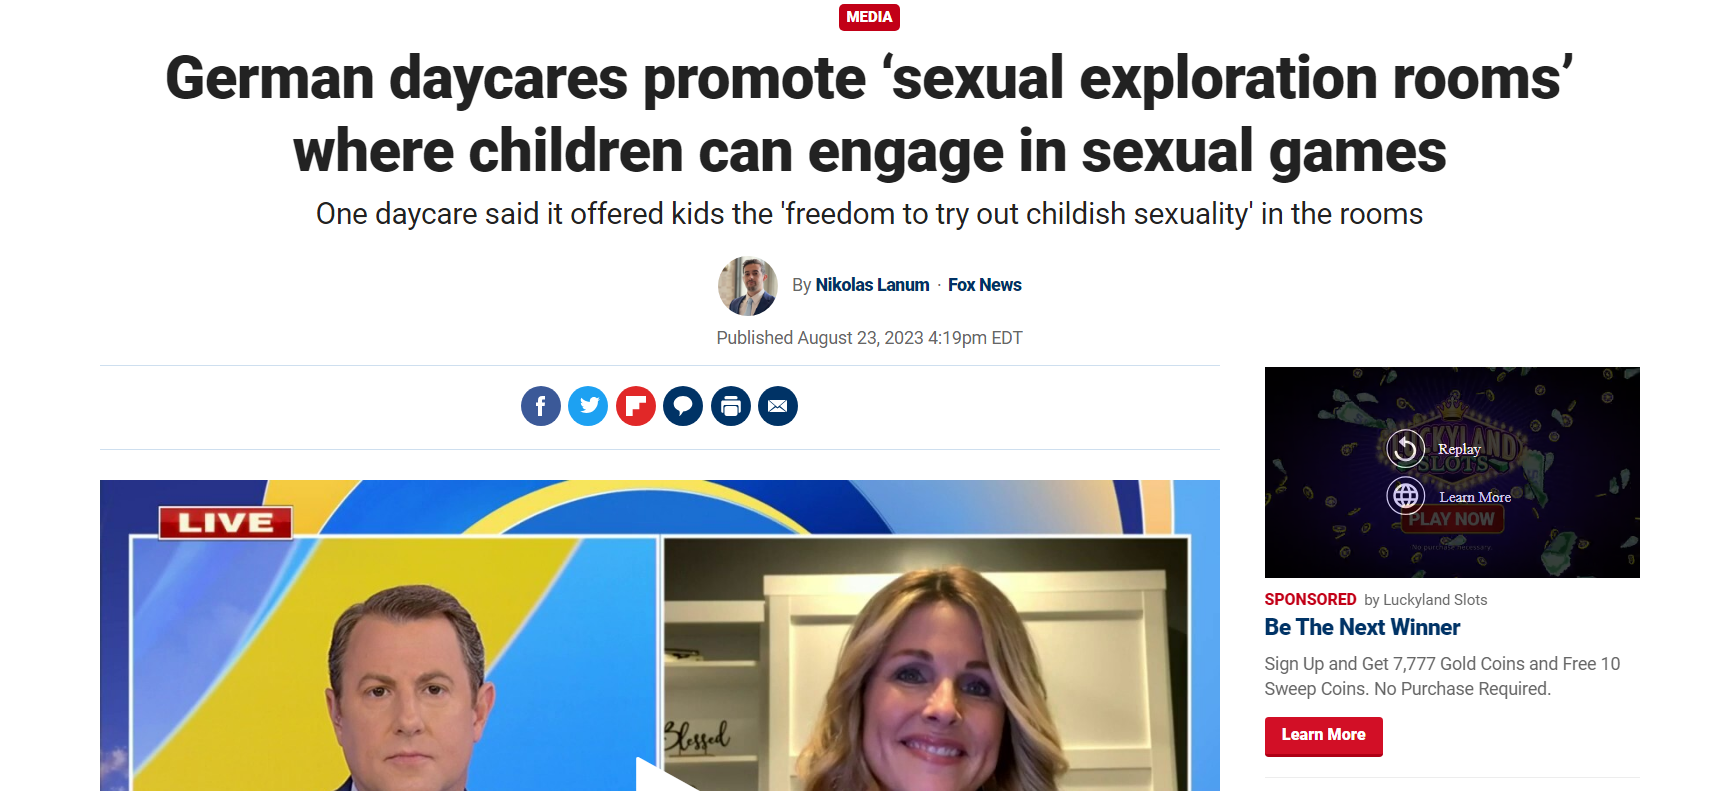Viewport: 1722px width, 791px height.
Task: Share article on Facebook icon
Action: click(540, 406)
